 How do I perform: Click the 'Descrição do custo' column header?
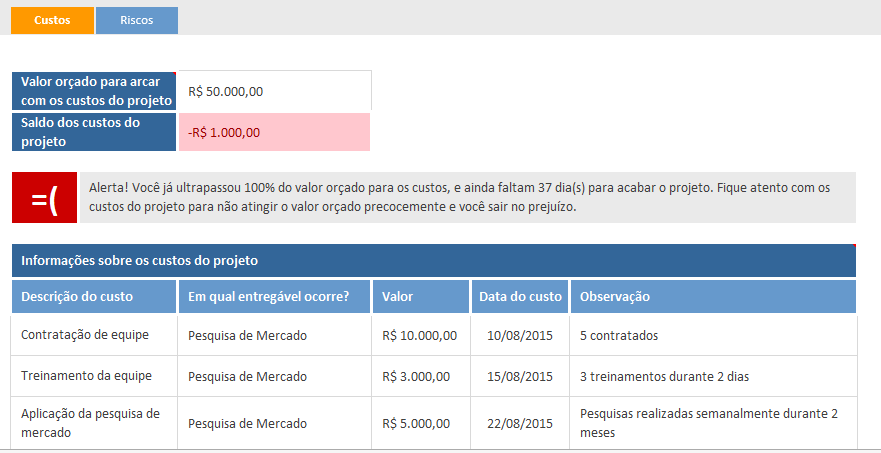click(x=94, y=297)
